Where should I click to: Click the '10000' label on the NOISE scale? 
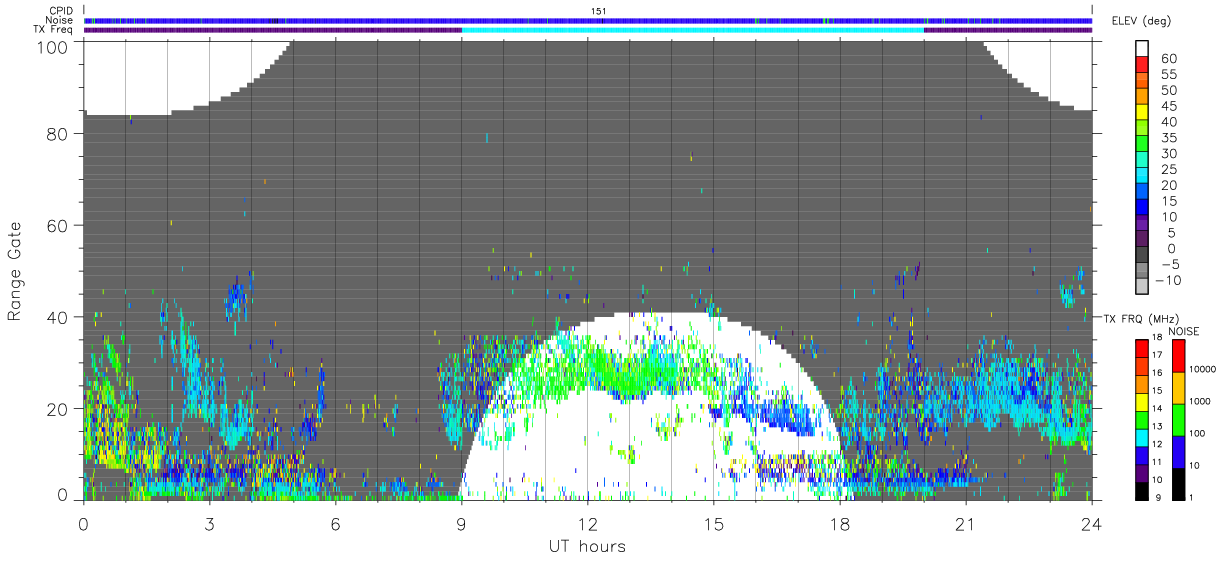[x=1204, y=369]
